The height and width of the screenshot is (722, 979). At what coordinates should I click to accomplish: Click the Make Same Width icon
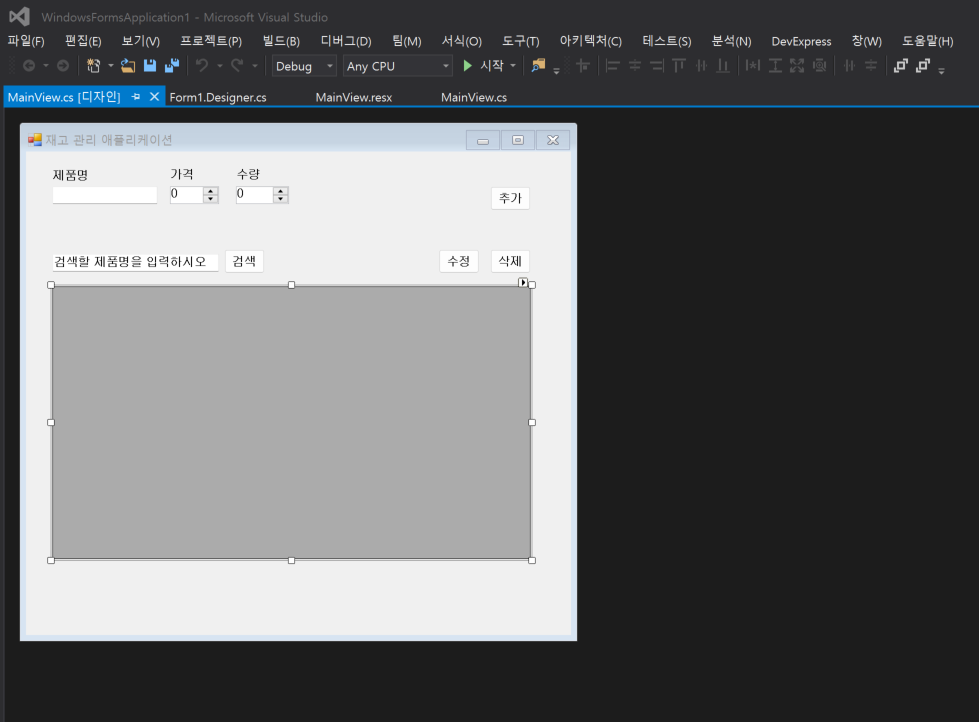click(x=753, y=66)
